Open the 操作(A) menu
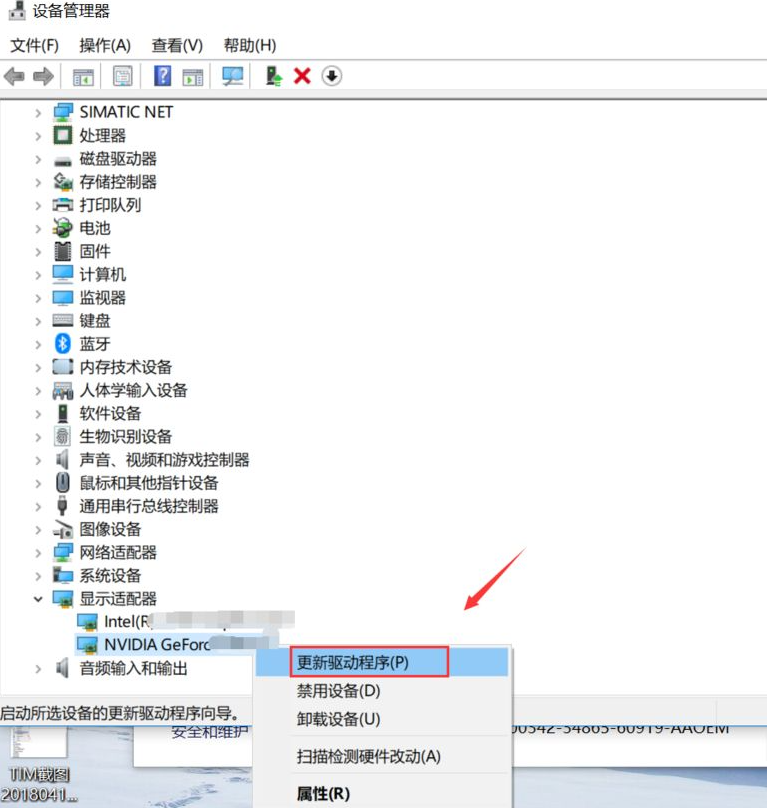The image size is (767, 808). click(x=105, y=45)
